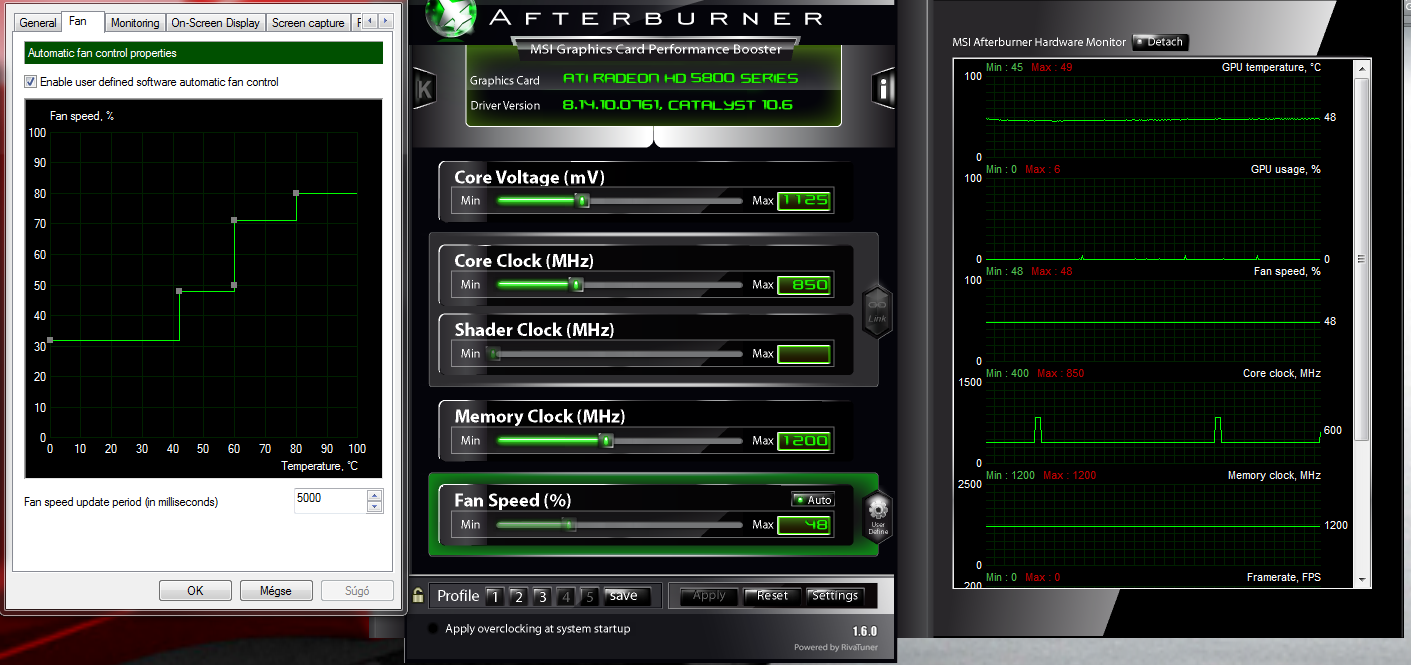Decrease the fan update period with down arrow
This screenshot has height=665, width=1411.
[374, 506]
